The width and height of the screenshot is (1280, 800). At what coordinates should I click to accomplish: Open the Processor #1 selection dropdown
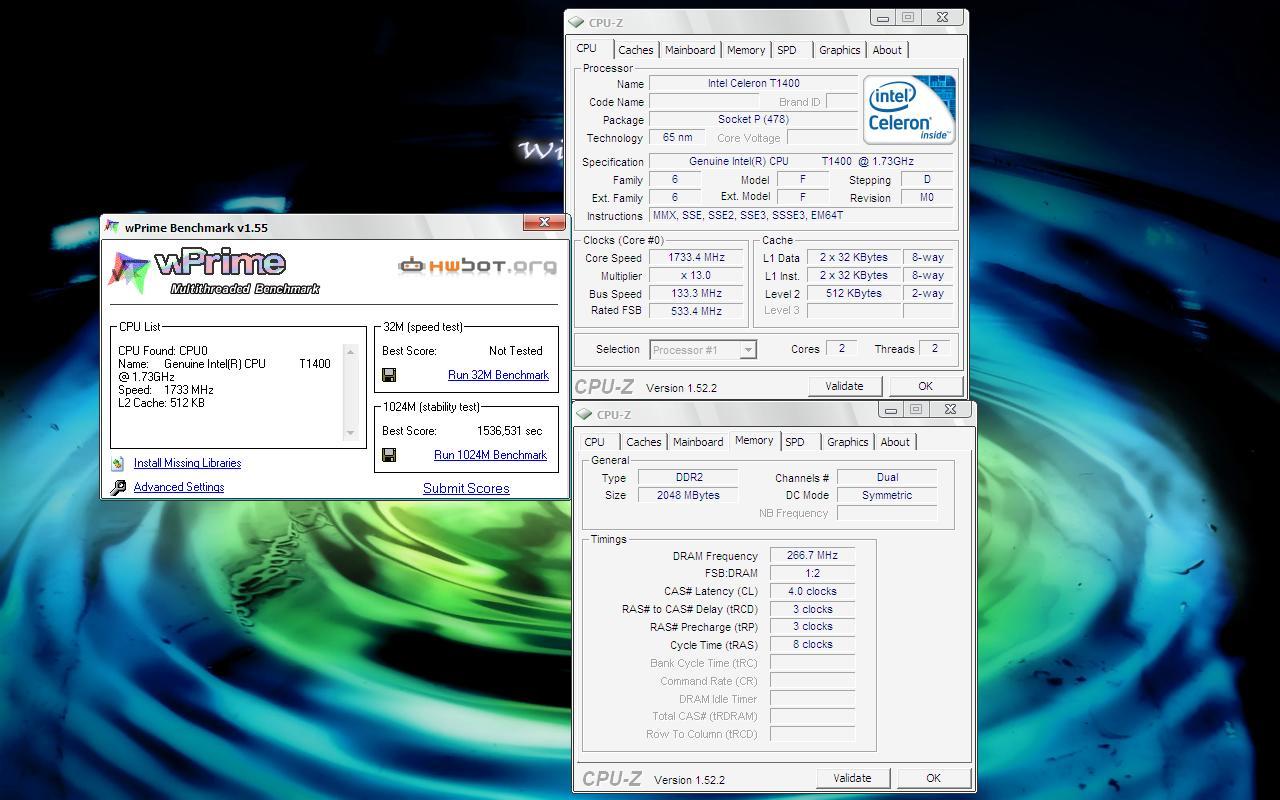(x=748, y=350)
